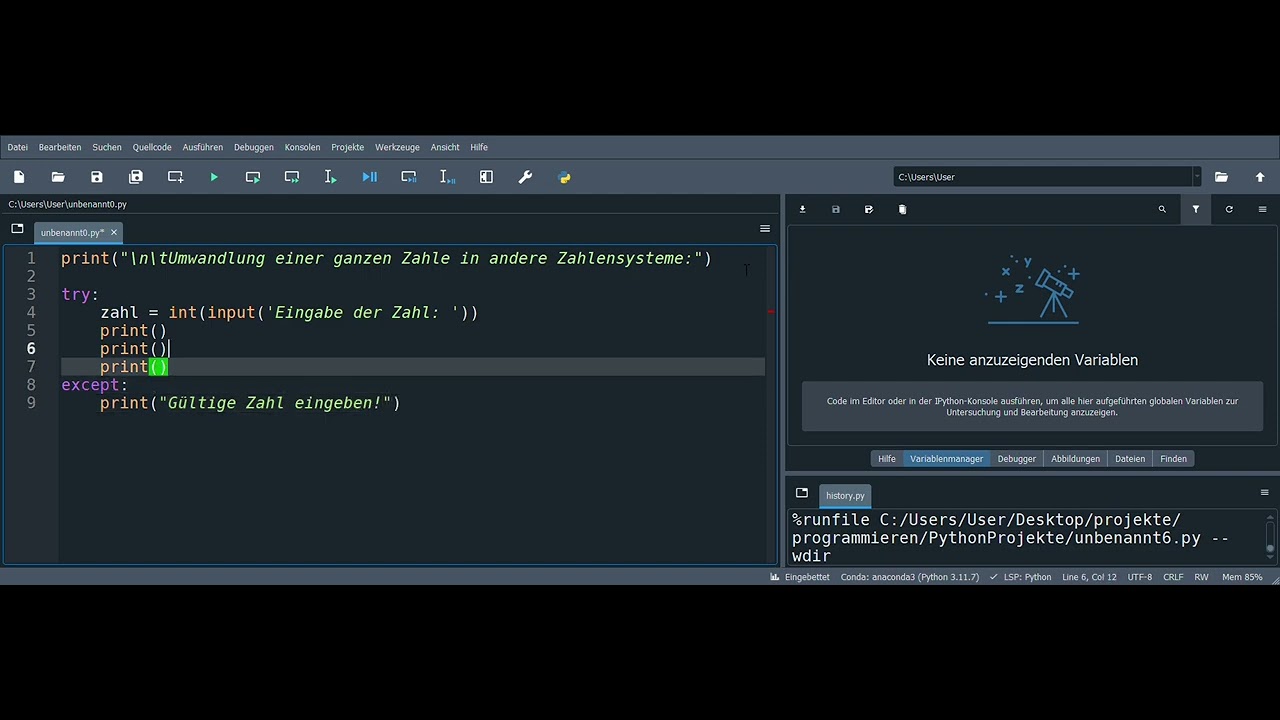The width and height of the screenshot is (1280, 720).
Task: Open the PYTHONPATH manager
Action: click(565, 177)
